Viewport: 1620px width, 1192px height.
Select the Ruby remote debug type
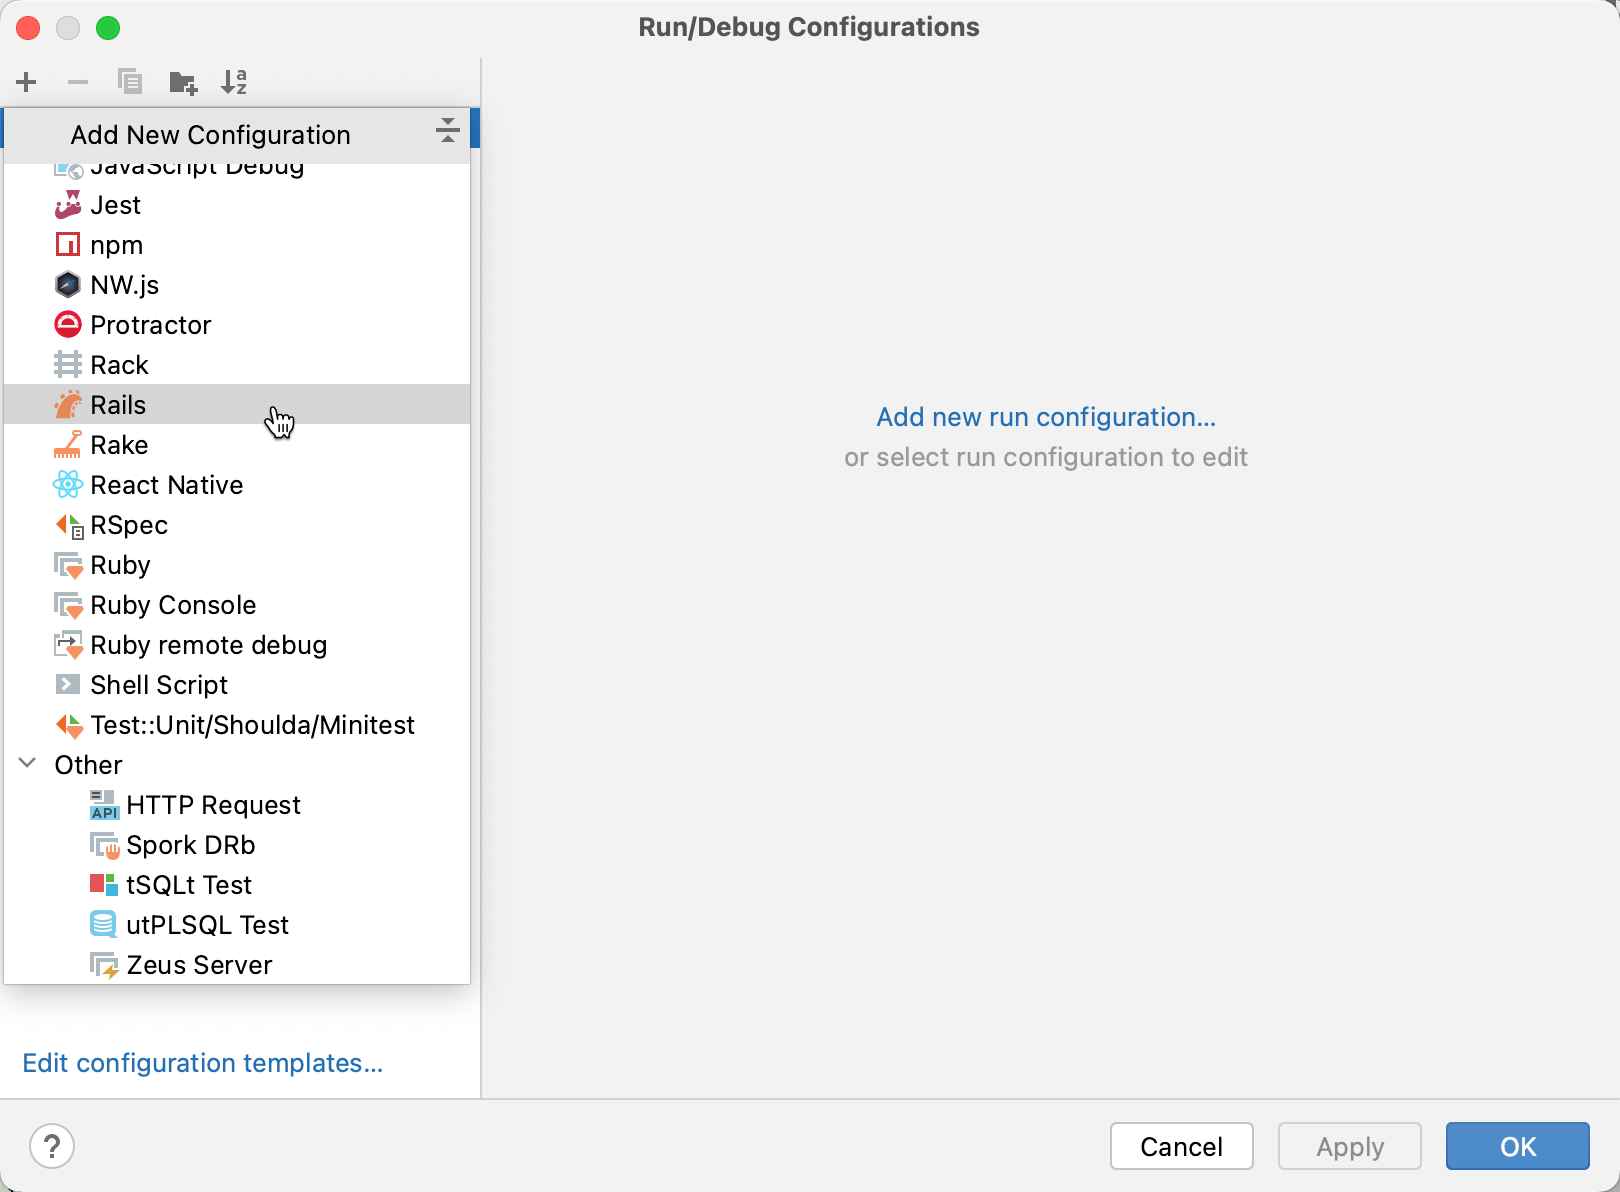(x=208, y=645)
